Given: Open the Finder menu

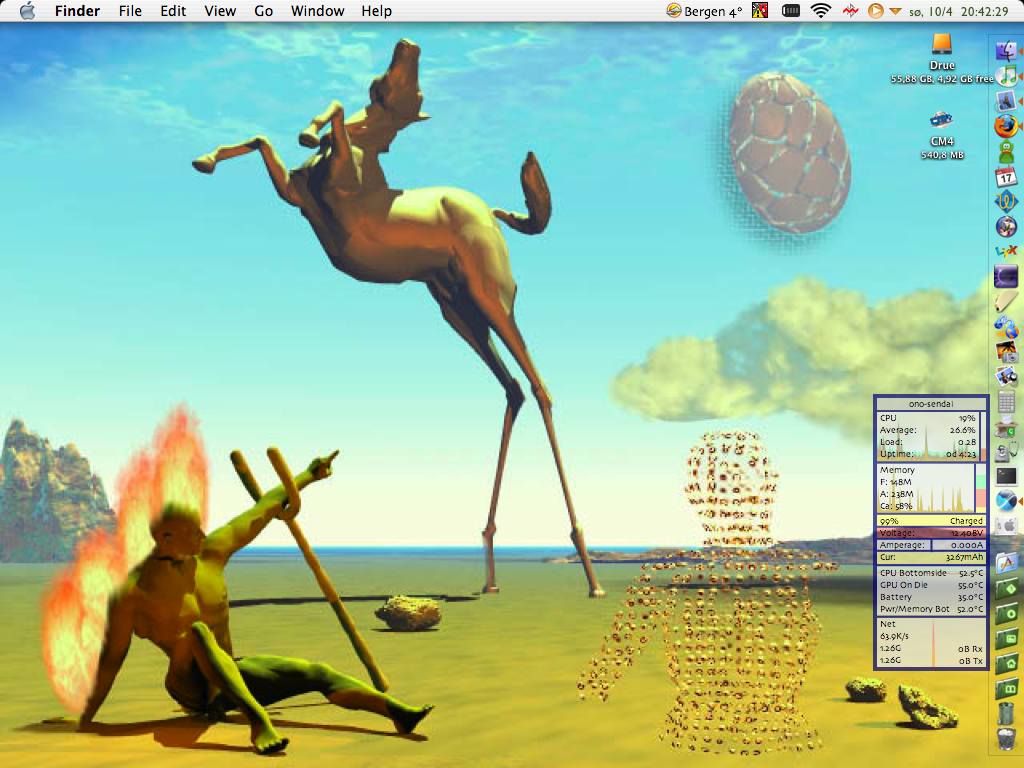Looking at the screenshot, I should (x=77, y=11).
